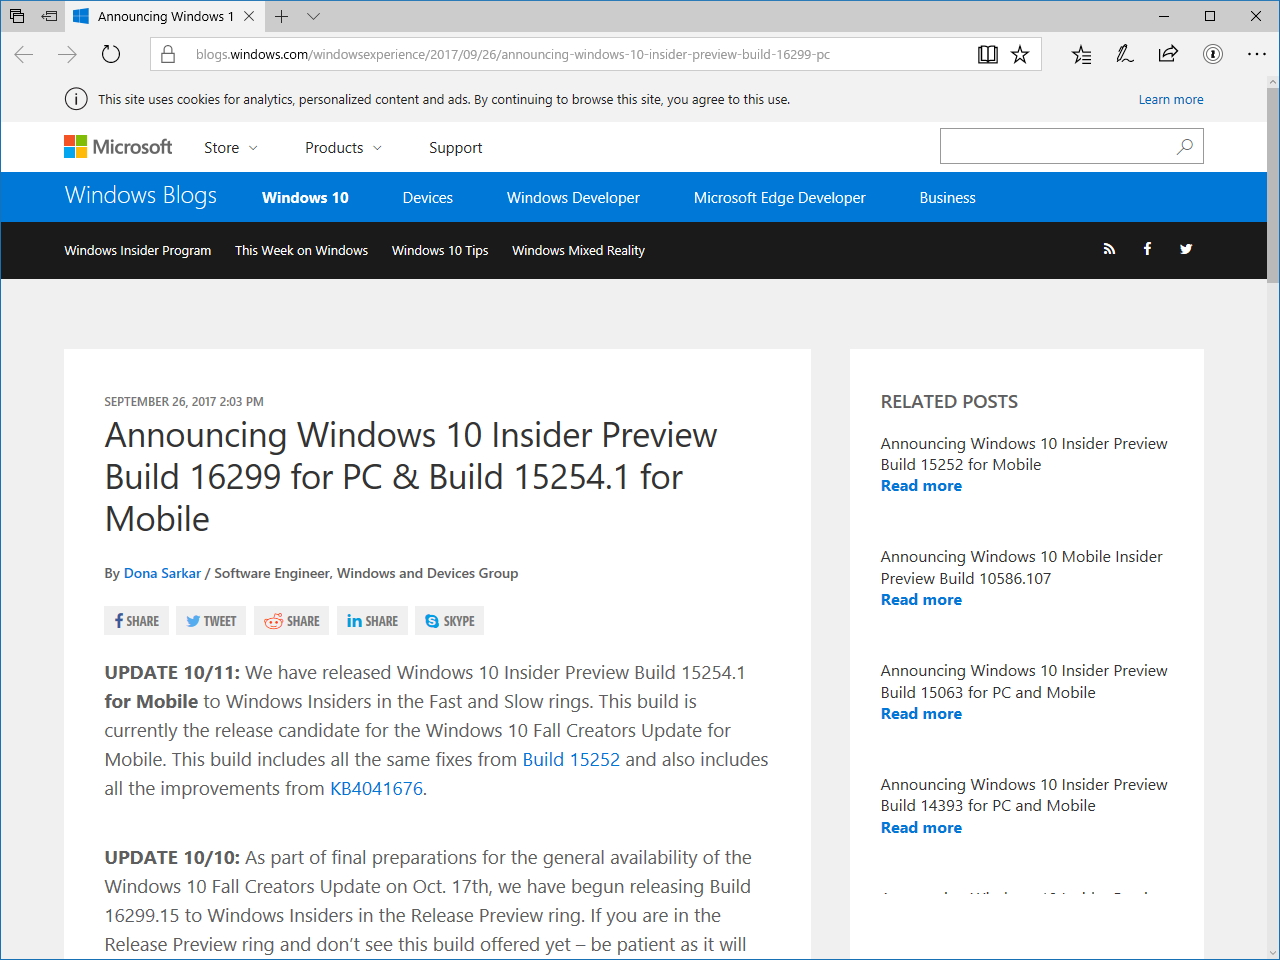The width and height of the screenshot is (1280, 960).
Task: Open the Windows Blogs Facebook page icon
Action: [x=1147, y=248]
